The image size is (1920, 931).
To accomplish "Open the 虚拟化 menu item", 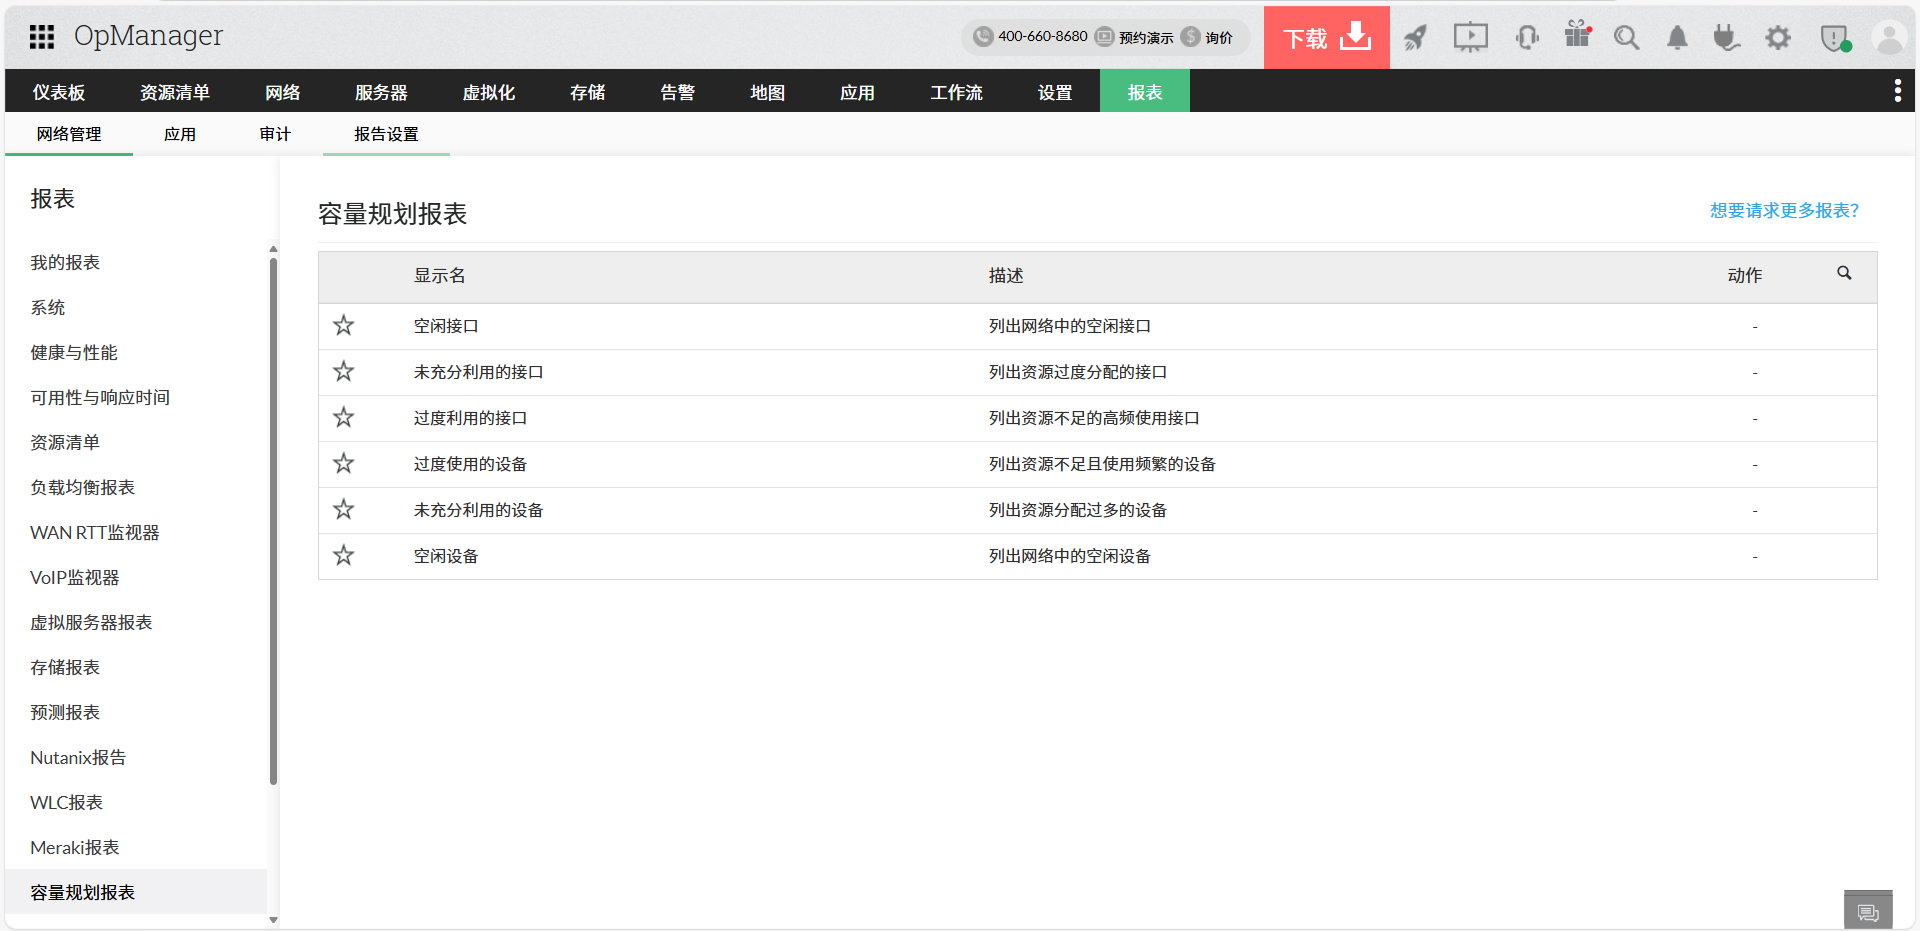I will point(489,91).
